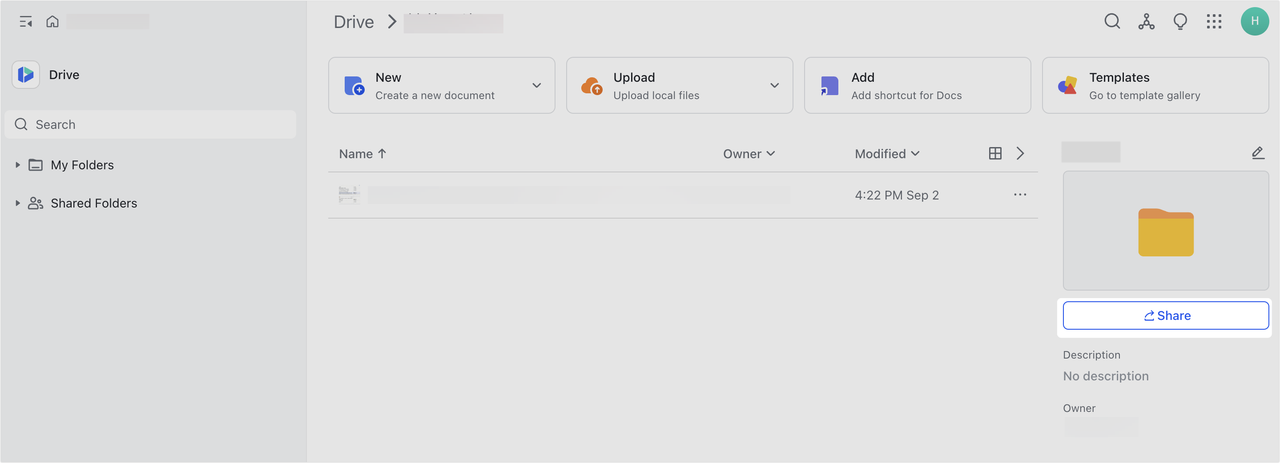
Task: Open the New document dropdown
Action: point(536,86)
